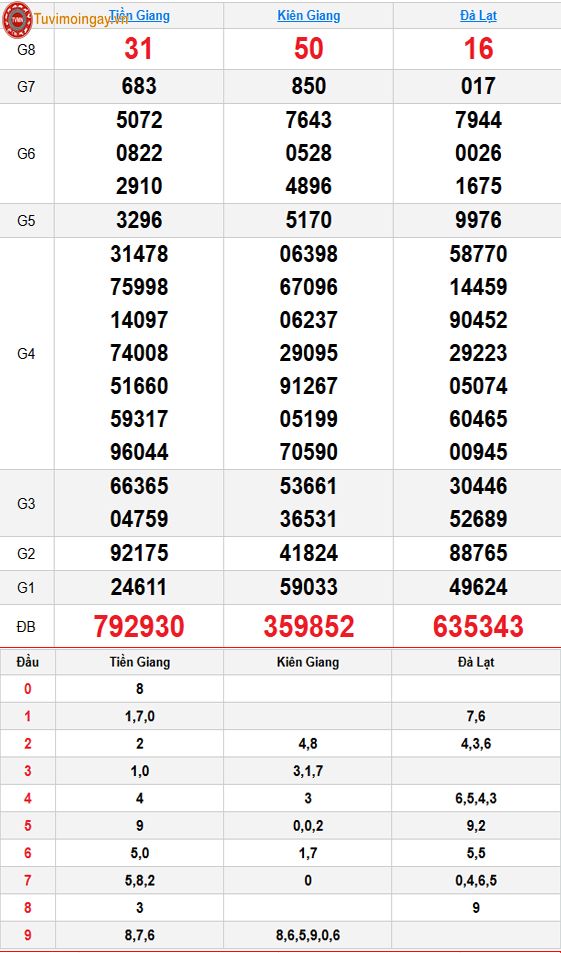Click G6 number 5072

coord(139,120)
